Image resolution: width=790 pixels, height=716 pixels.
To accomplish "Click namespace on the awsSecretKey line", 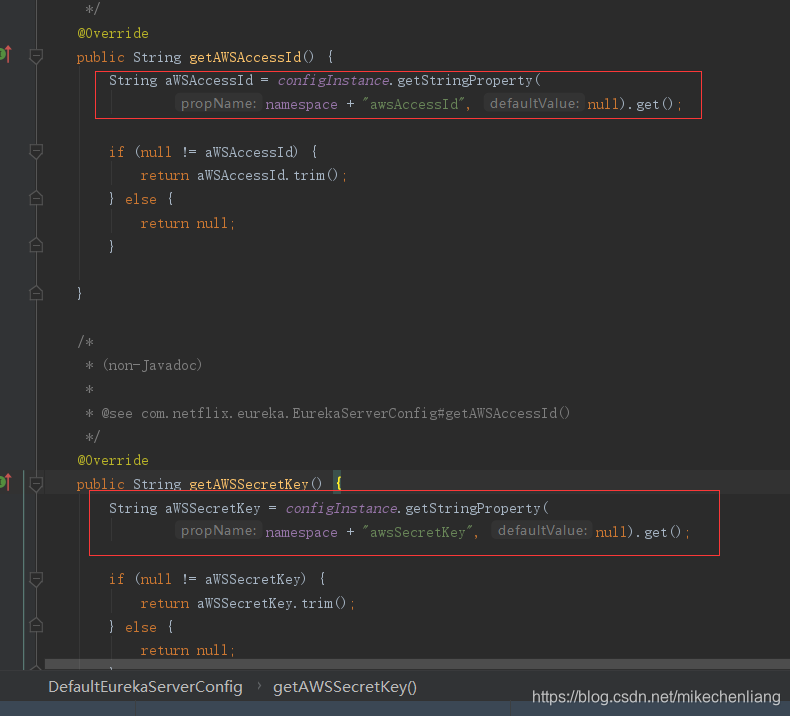I will coord(301,532).
